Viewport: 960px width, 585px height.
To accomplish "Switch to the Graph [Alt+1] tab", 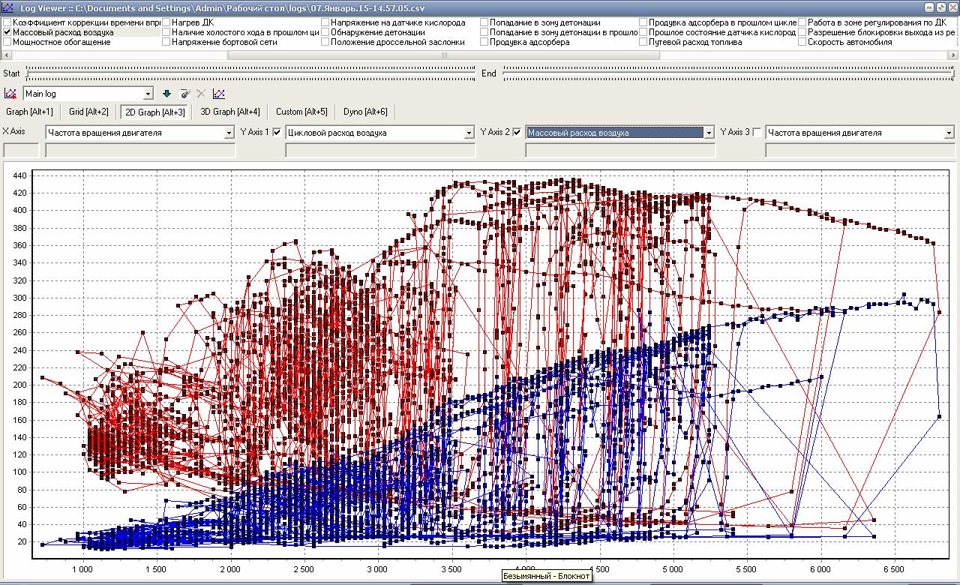I will [29, 112].
